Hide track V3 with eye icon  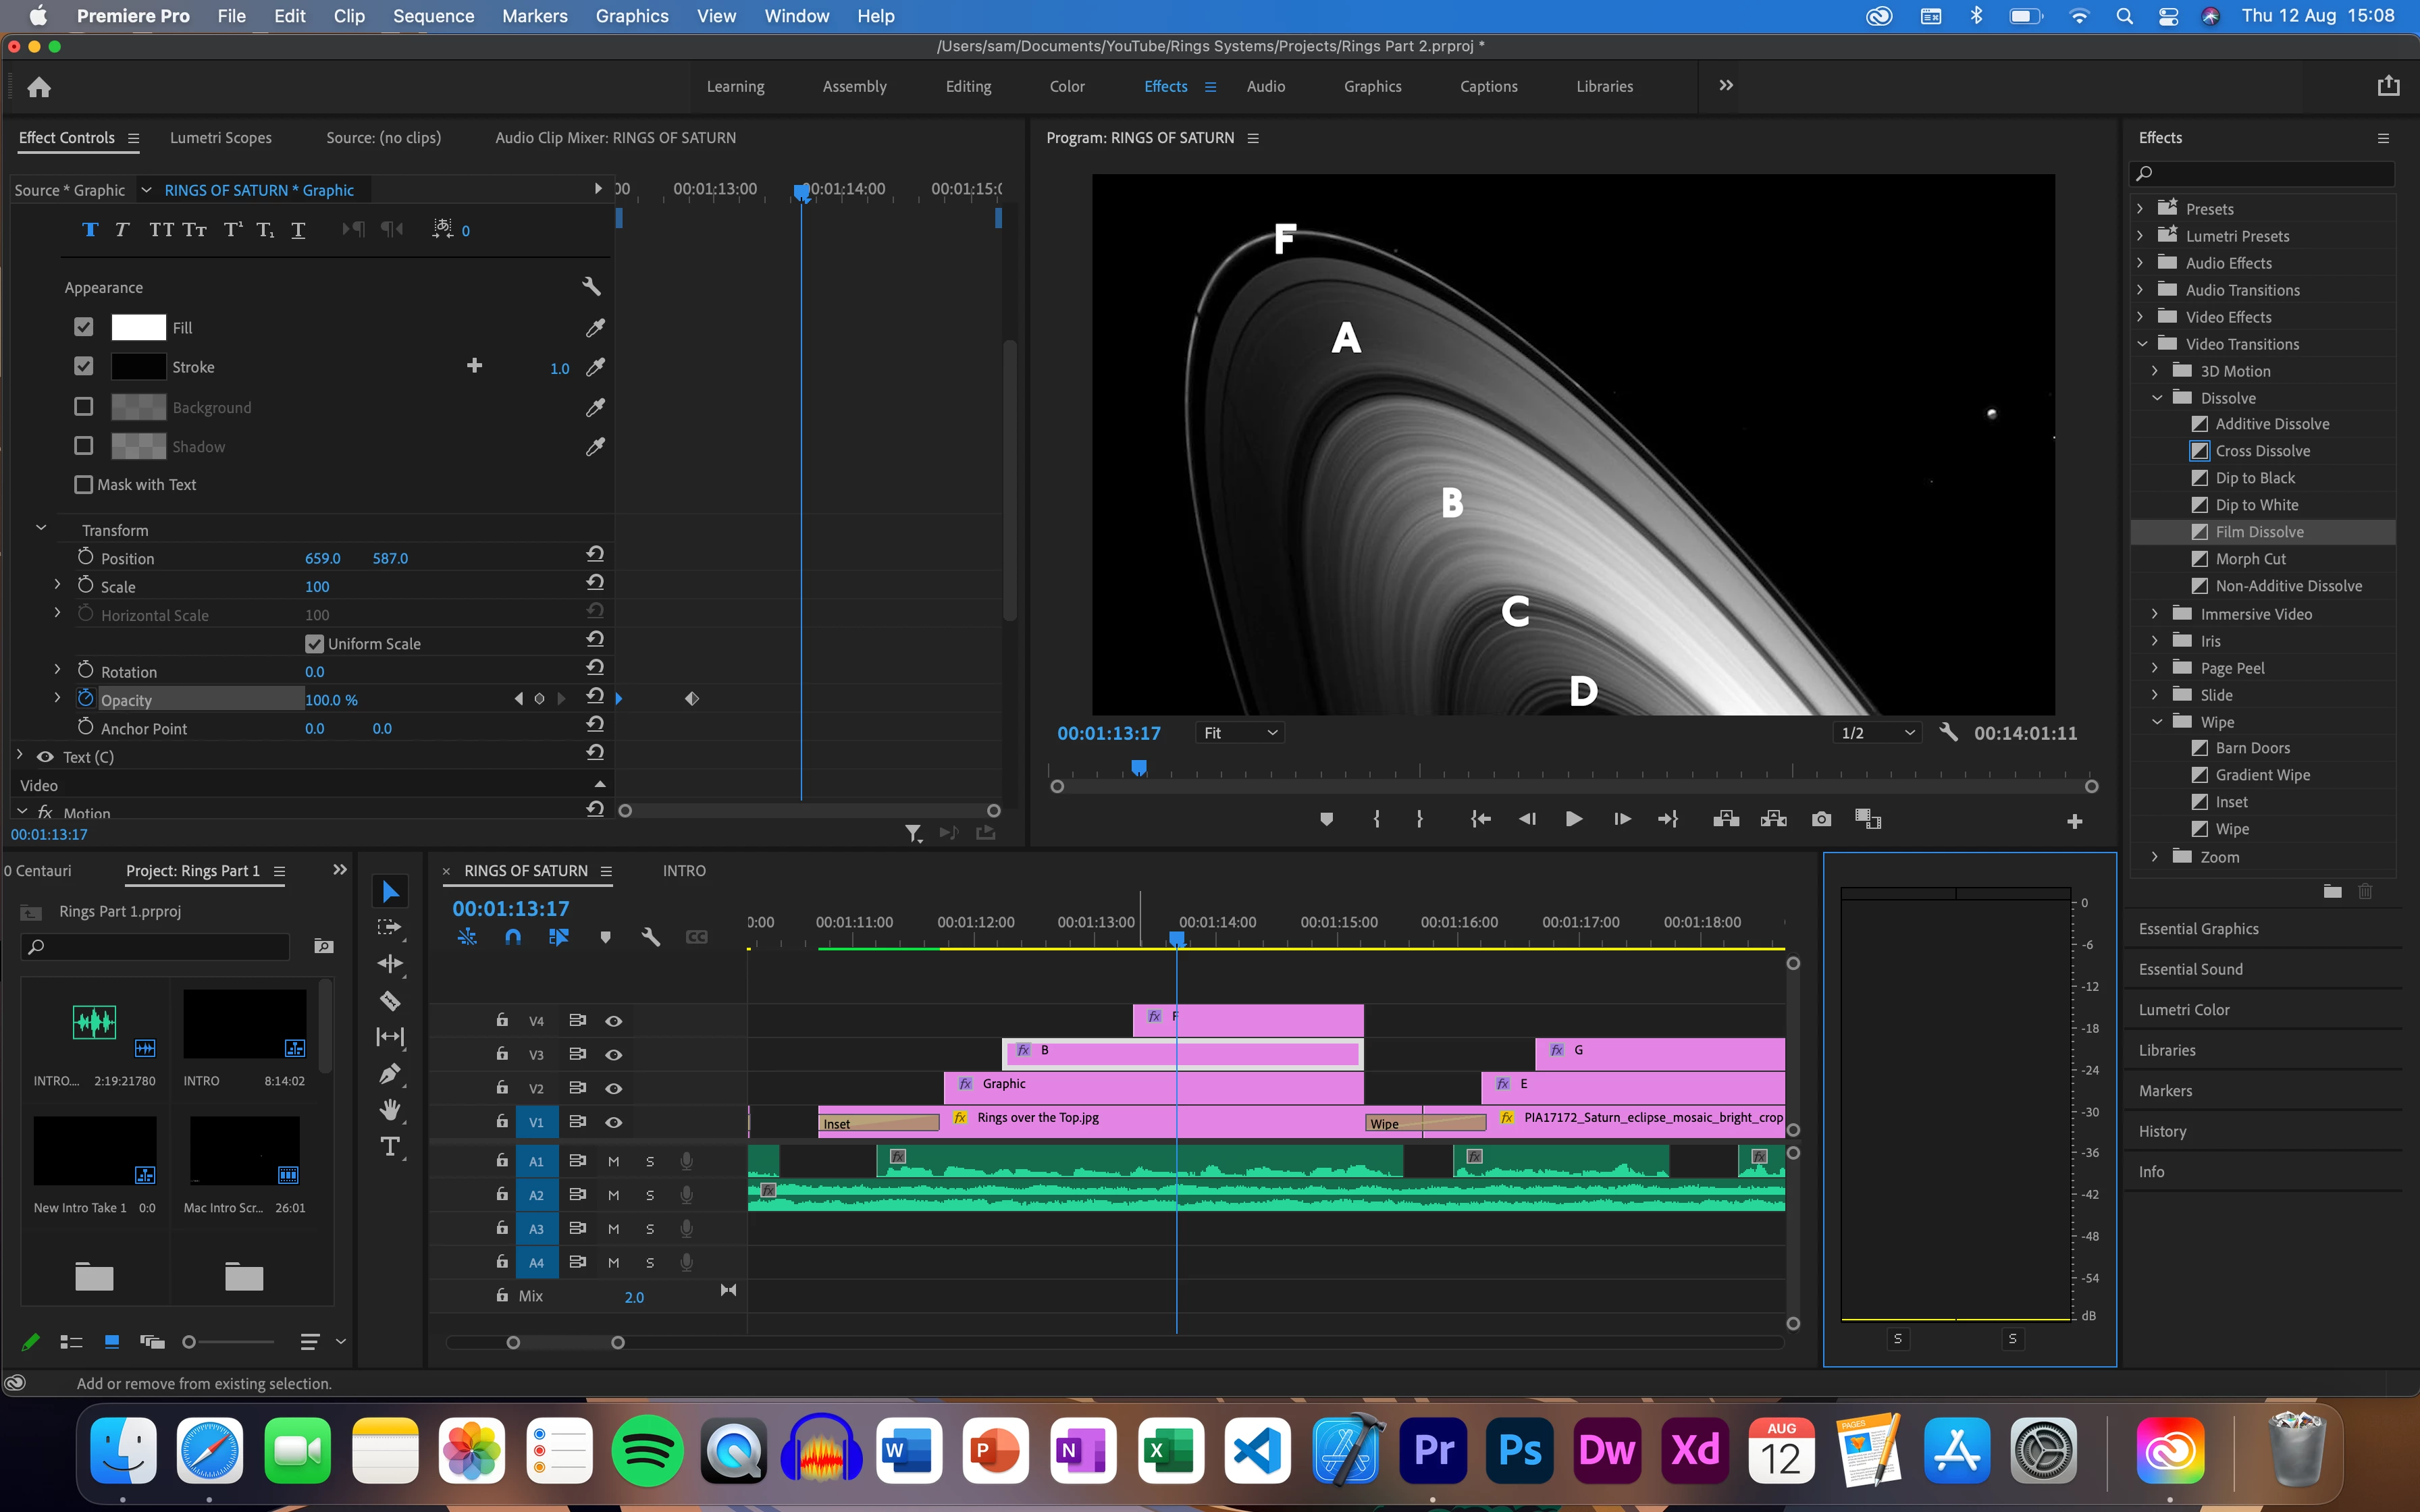(x=614, y=1055)
